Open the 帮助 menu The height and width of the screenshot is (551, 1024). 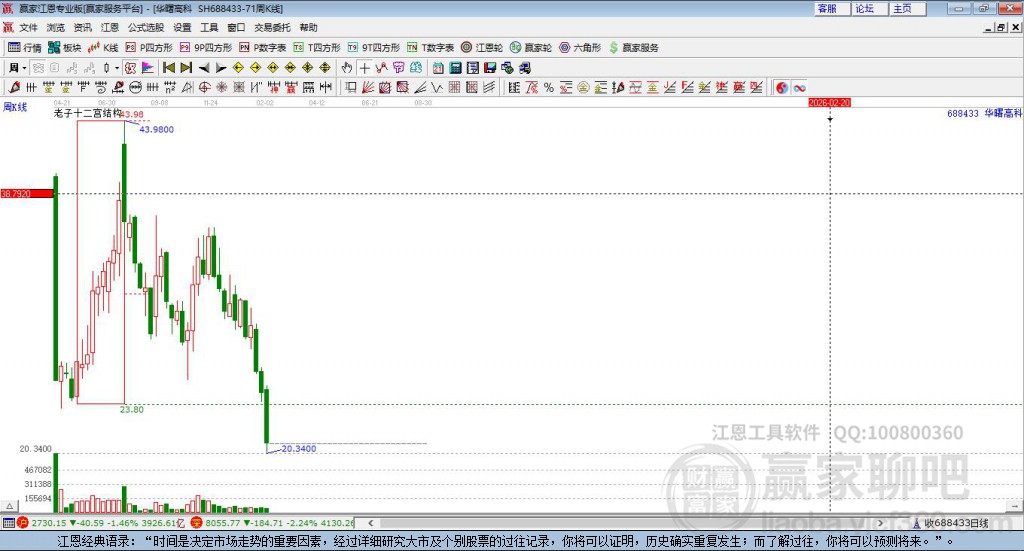(x=308, y=27)
